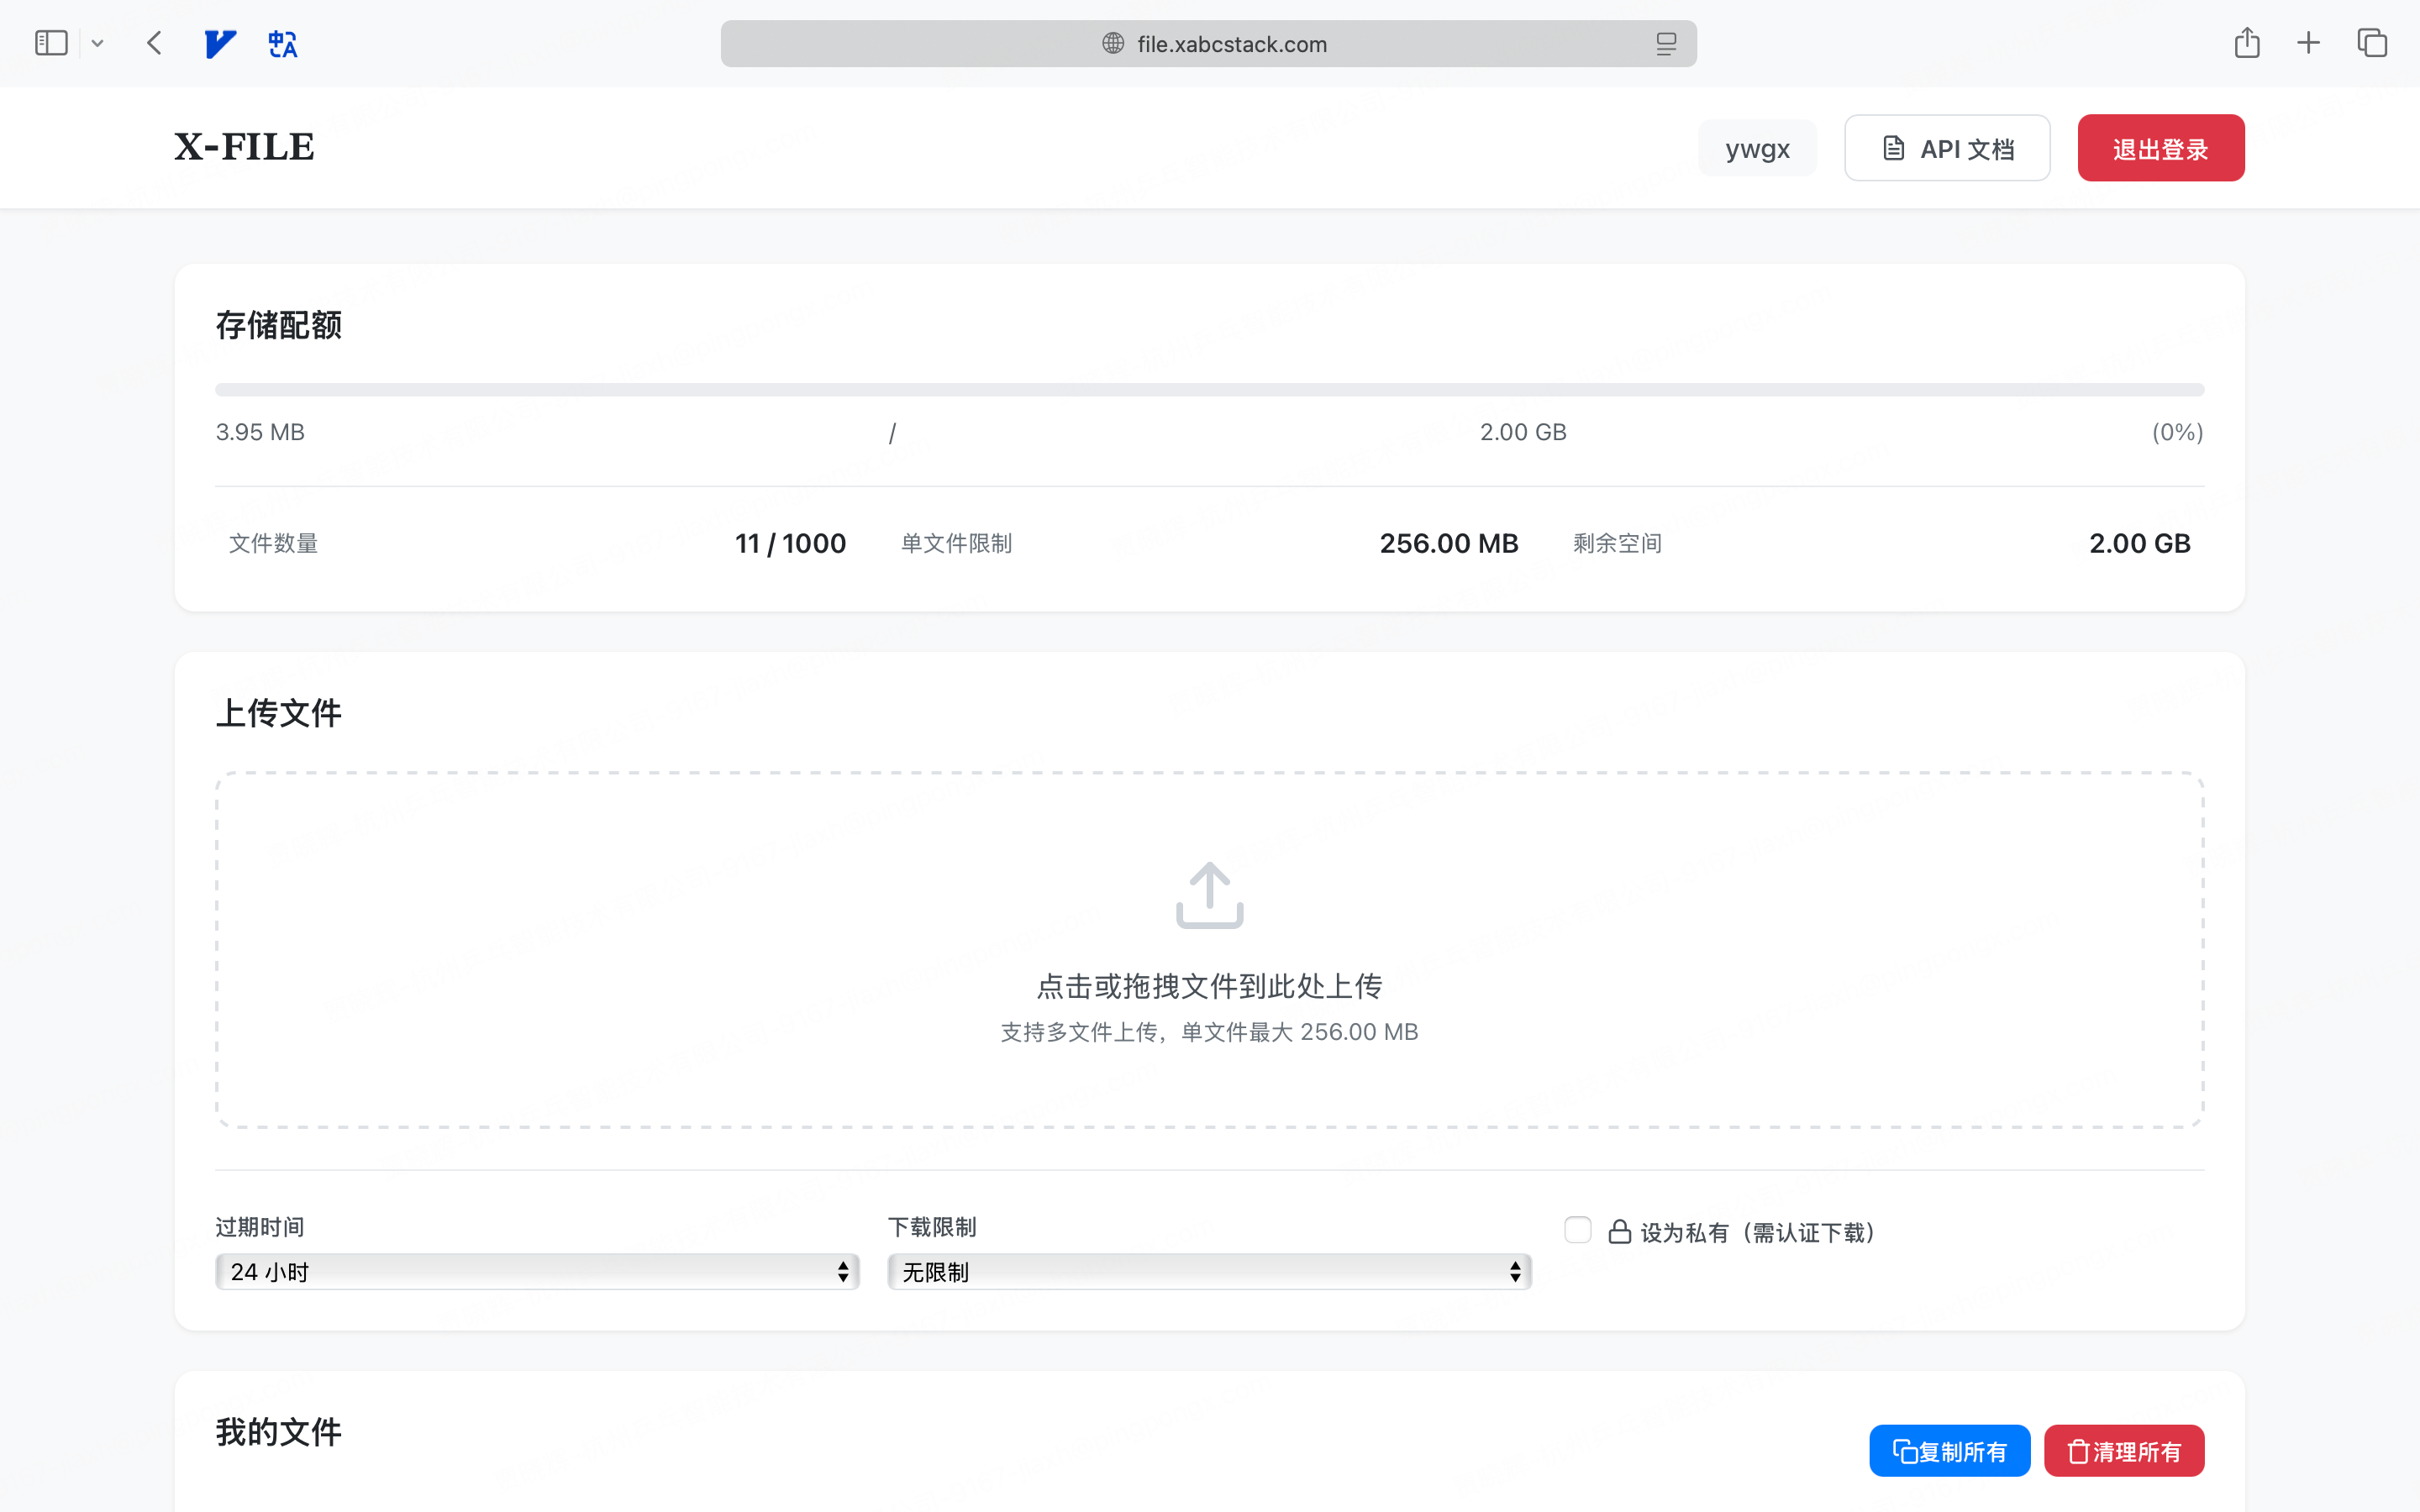Image resolution: width=2420 pixels, height=1512 pixels.
Task: Click the ywgx username badge
Action: point(1757,148)
